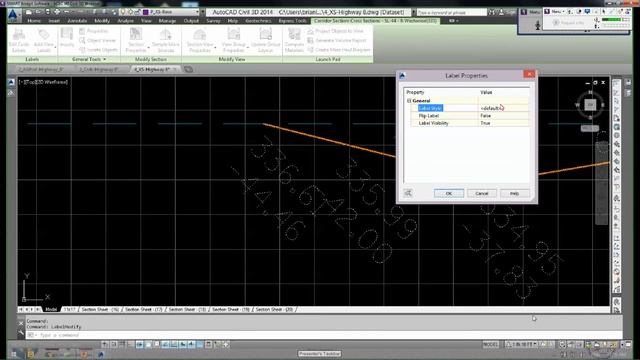640x360 pixels.
Task: Click Help in Label Properties dialog
Action: (x=514, y=193)
